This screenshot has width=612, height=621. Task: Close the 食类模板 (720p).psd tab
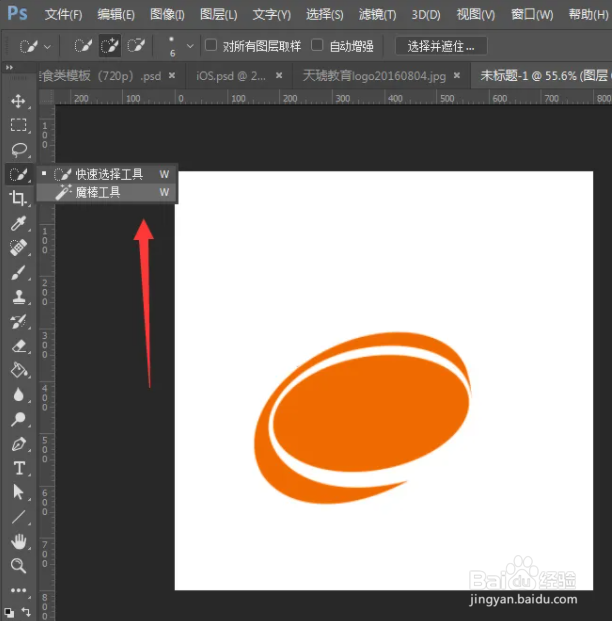click(172, 75)
